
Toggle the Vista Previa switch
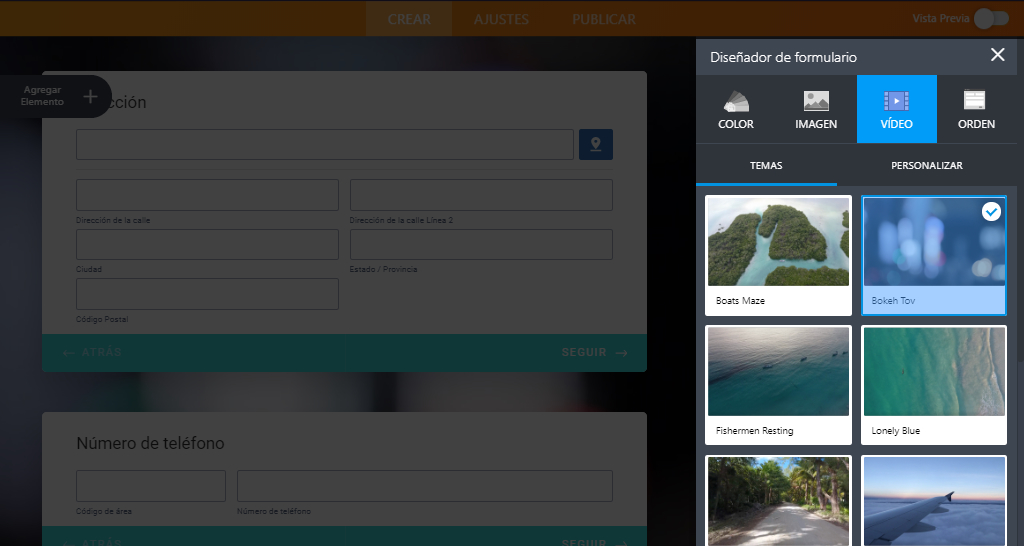click(x=991, y=19)
